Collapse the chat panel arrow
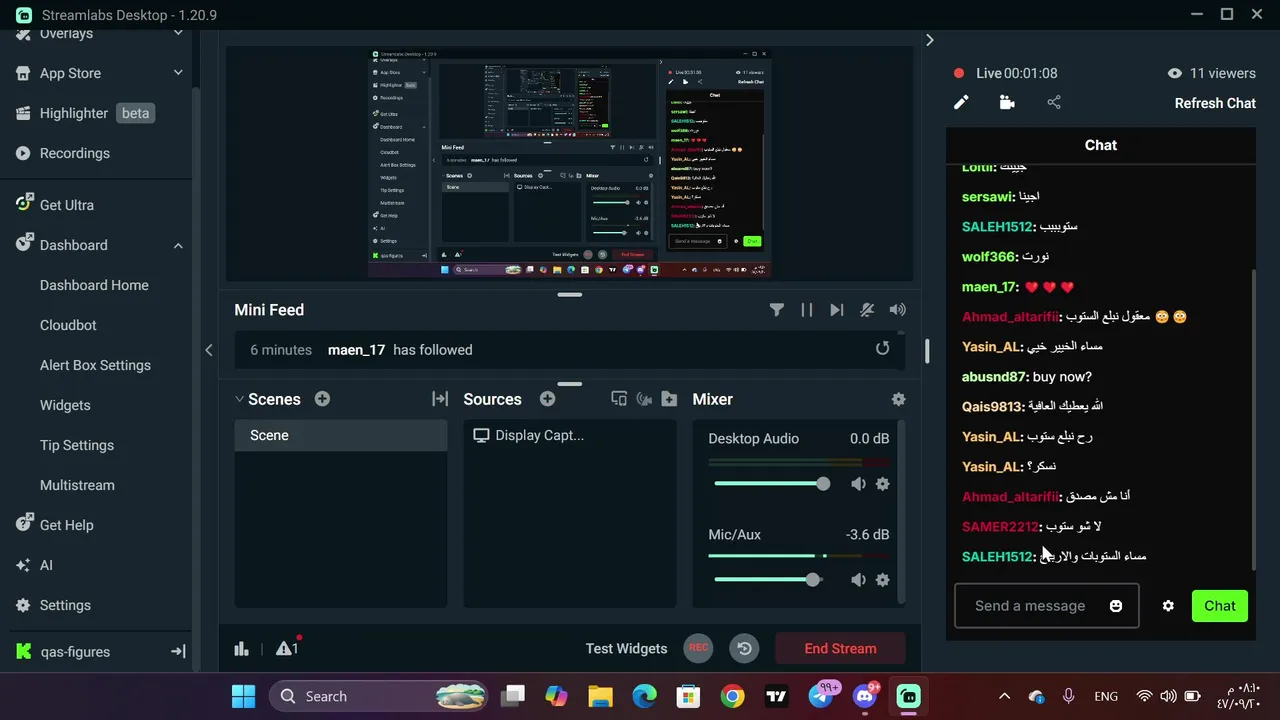1280x720 pixels. point(929,40)
